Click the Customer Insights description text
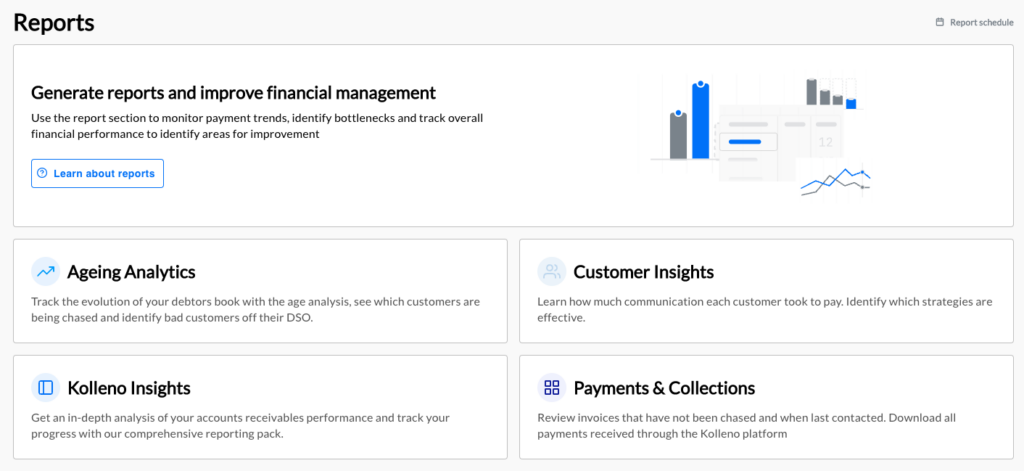 765,311
